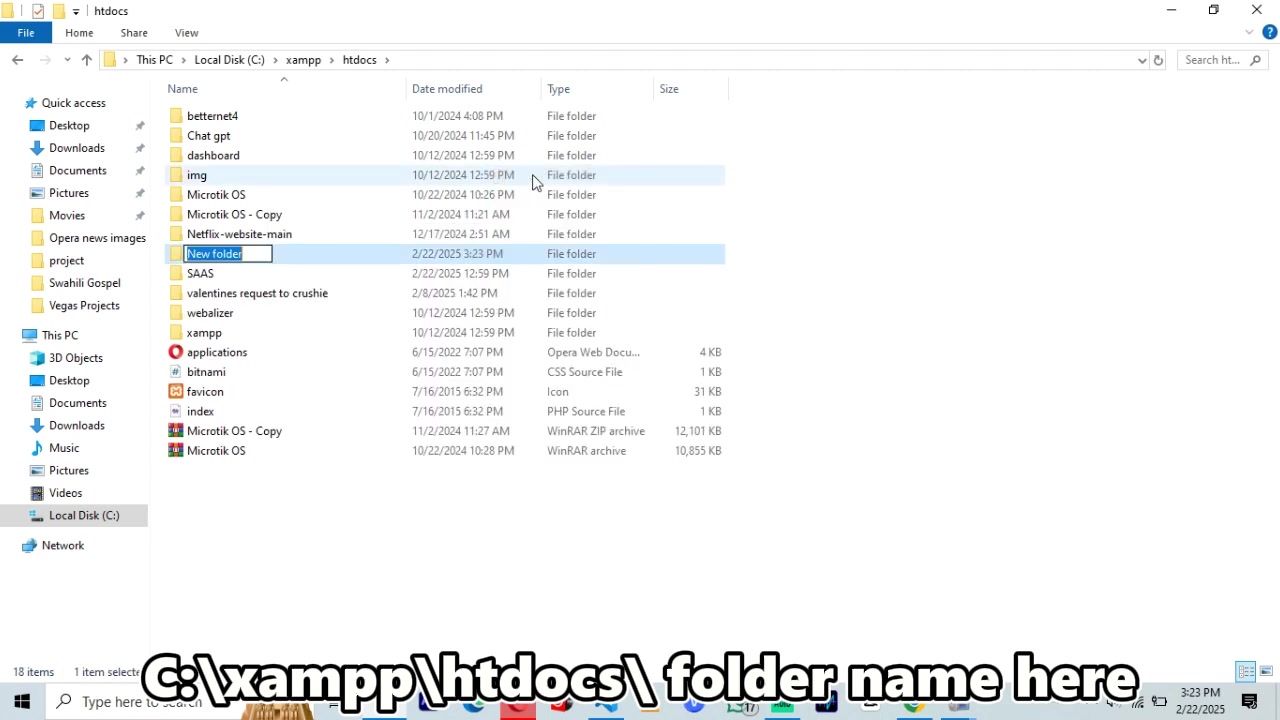Click the Network icon in navigation pane

point(30,546)
